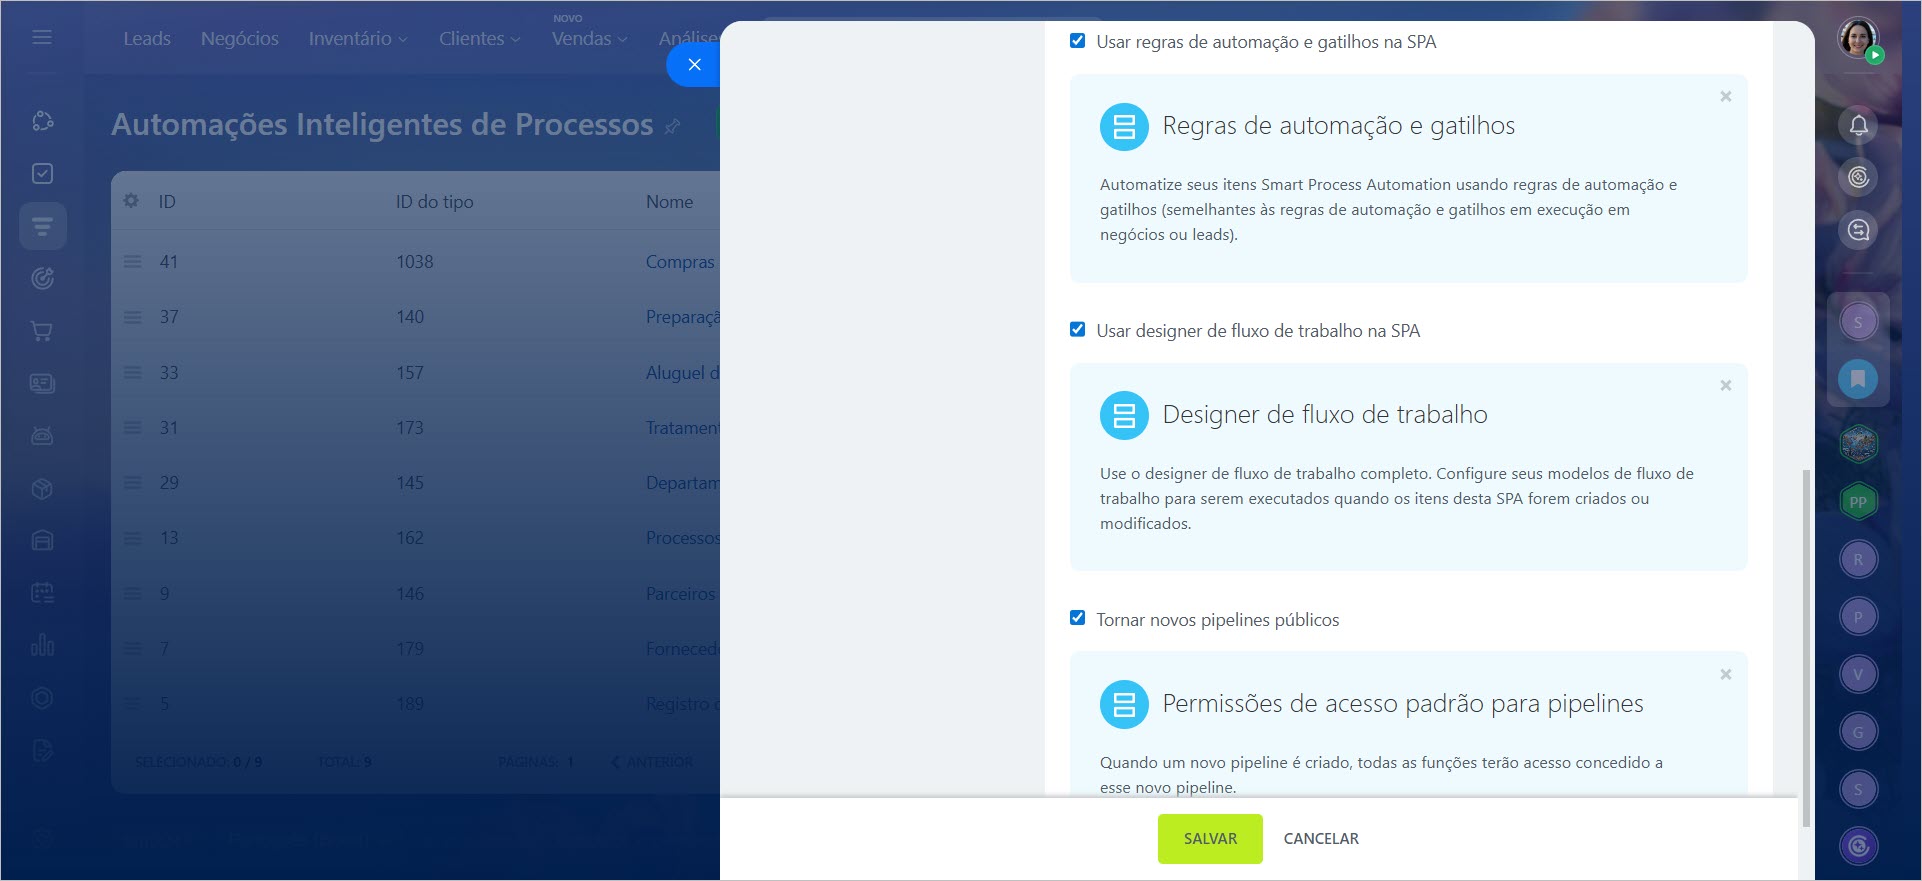
Task: Click the bookmark icon in right panel
Action: [1858, 379]
